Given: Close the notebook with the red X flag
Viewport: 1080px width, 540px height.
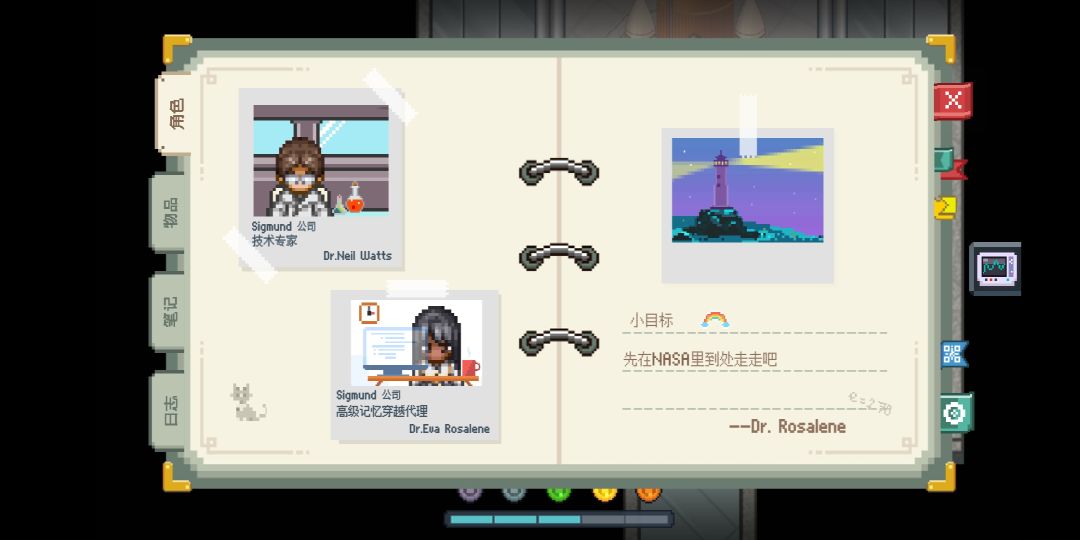Looking at the screenshot, I should 953,101.
